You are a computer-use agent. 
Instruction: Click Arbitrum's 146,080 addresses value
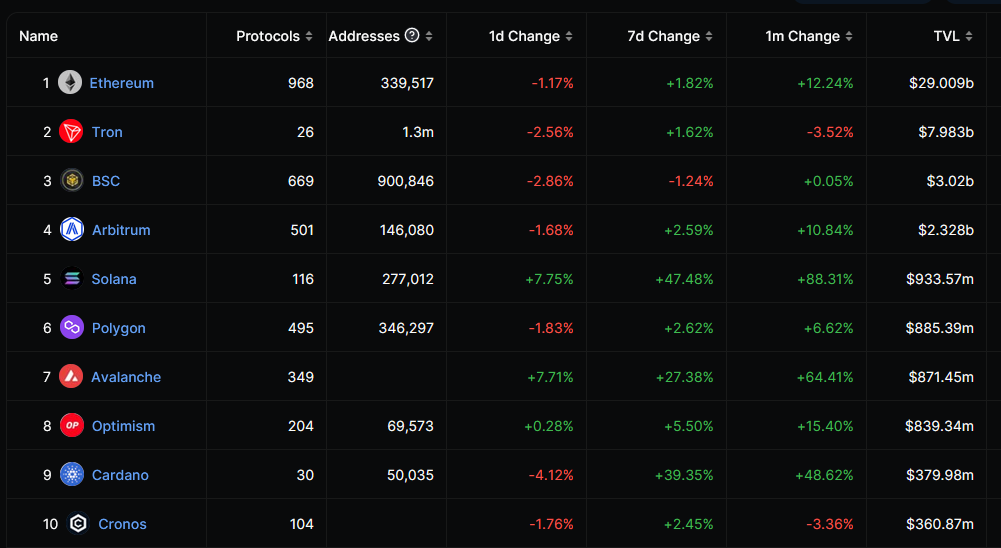point(407,230)
